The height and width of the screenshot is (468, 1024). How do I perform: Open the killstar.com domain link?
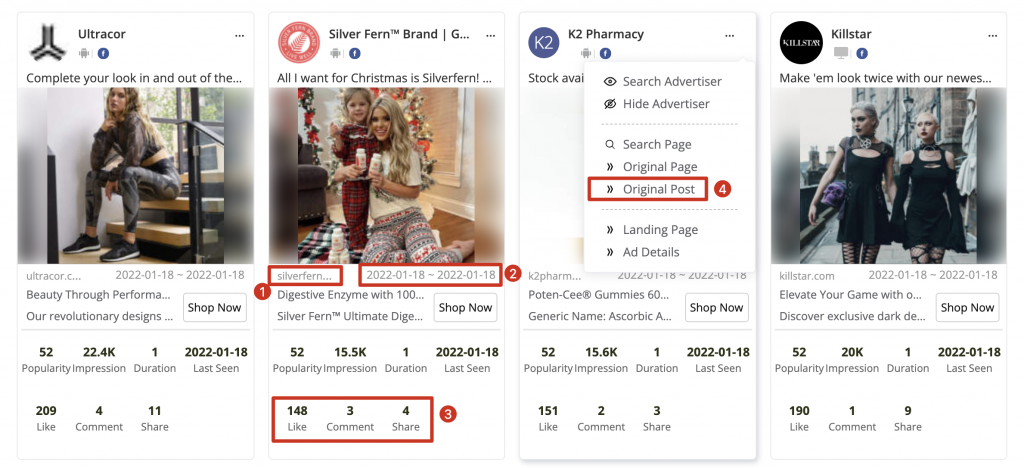[x=806, y=275]
